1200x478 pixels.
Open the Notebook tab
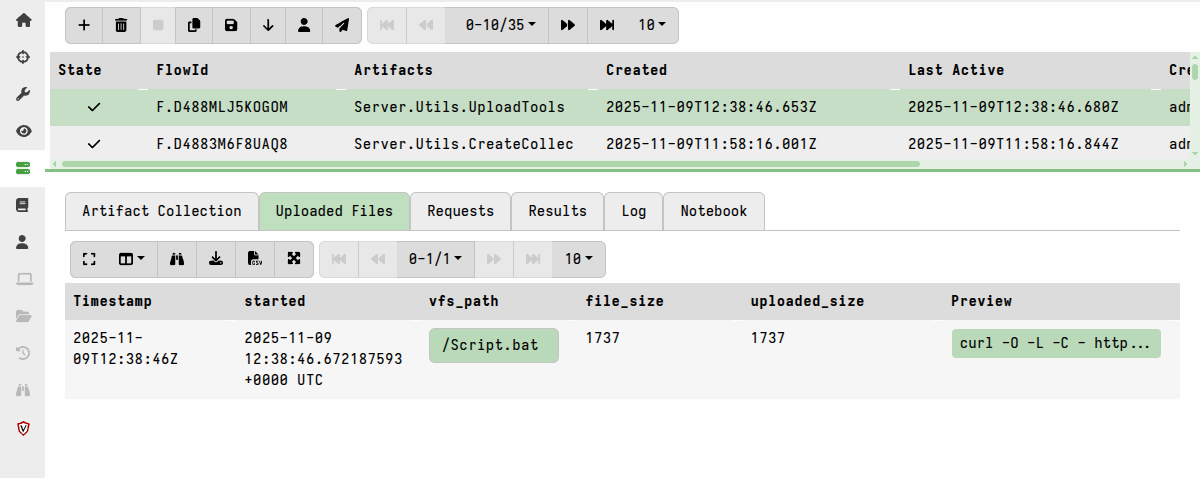(x=713, y=211)
